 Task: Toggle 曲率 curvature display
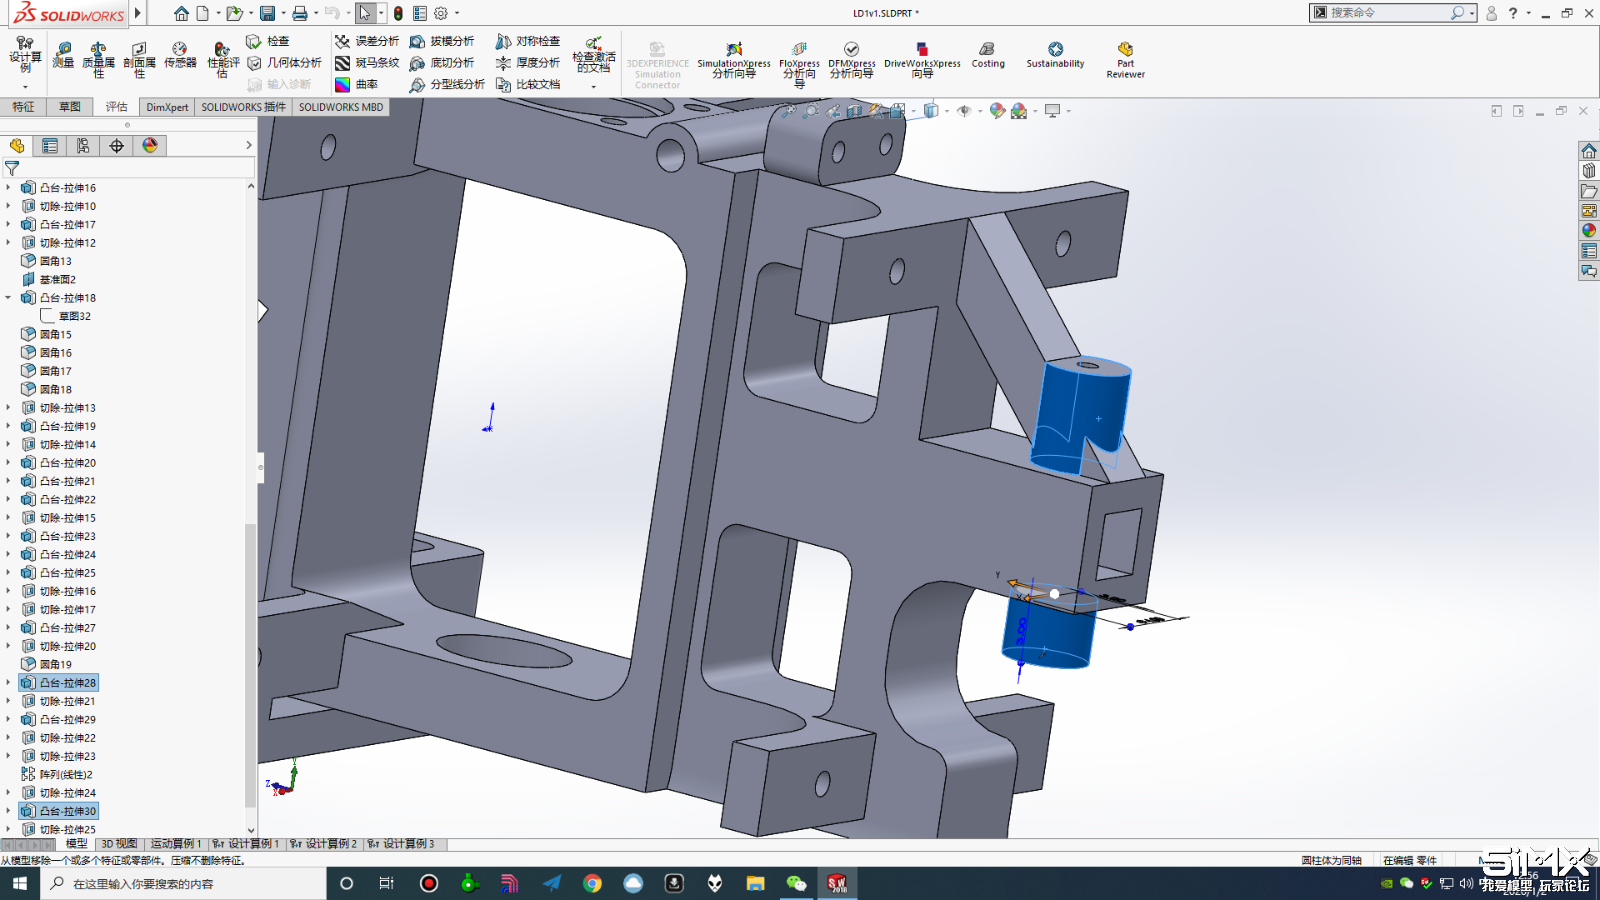click(x=357, y=85)
